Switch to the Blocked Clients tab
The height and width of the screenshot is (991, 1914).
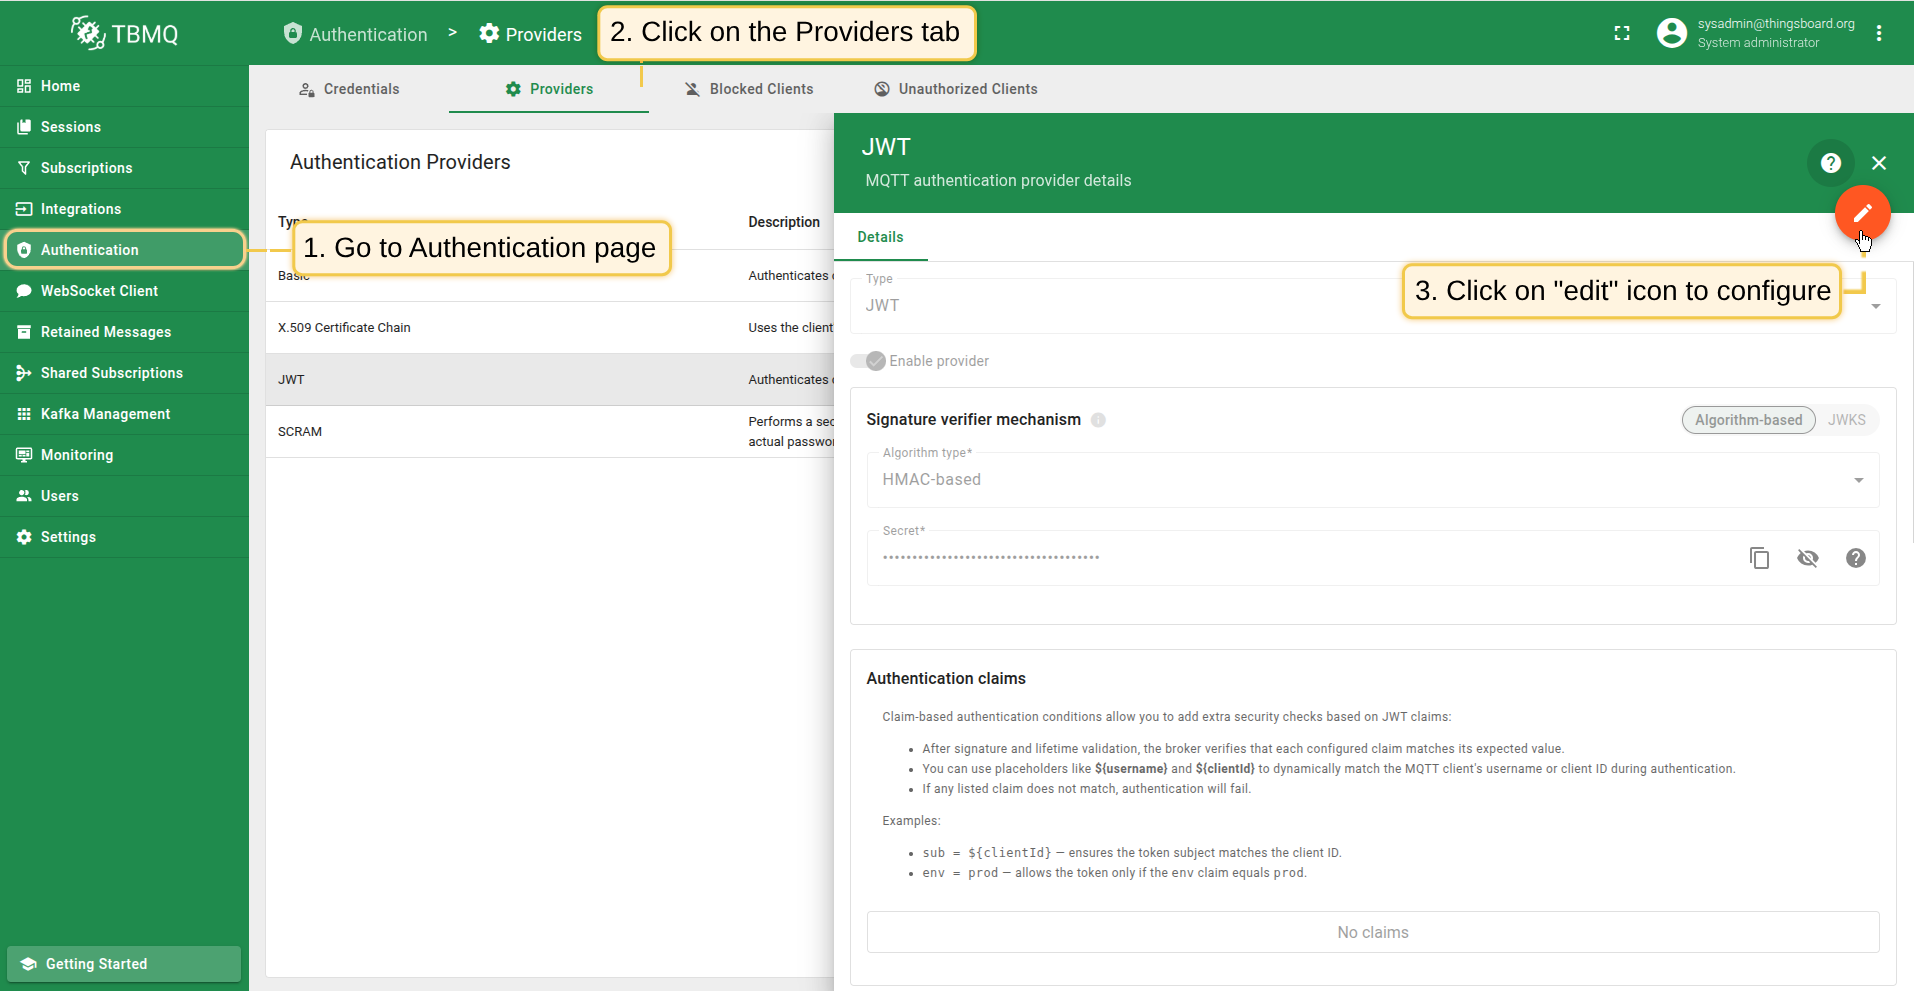[749, 89]
